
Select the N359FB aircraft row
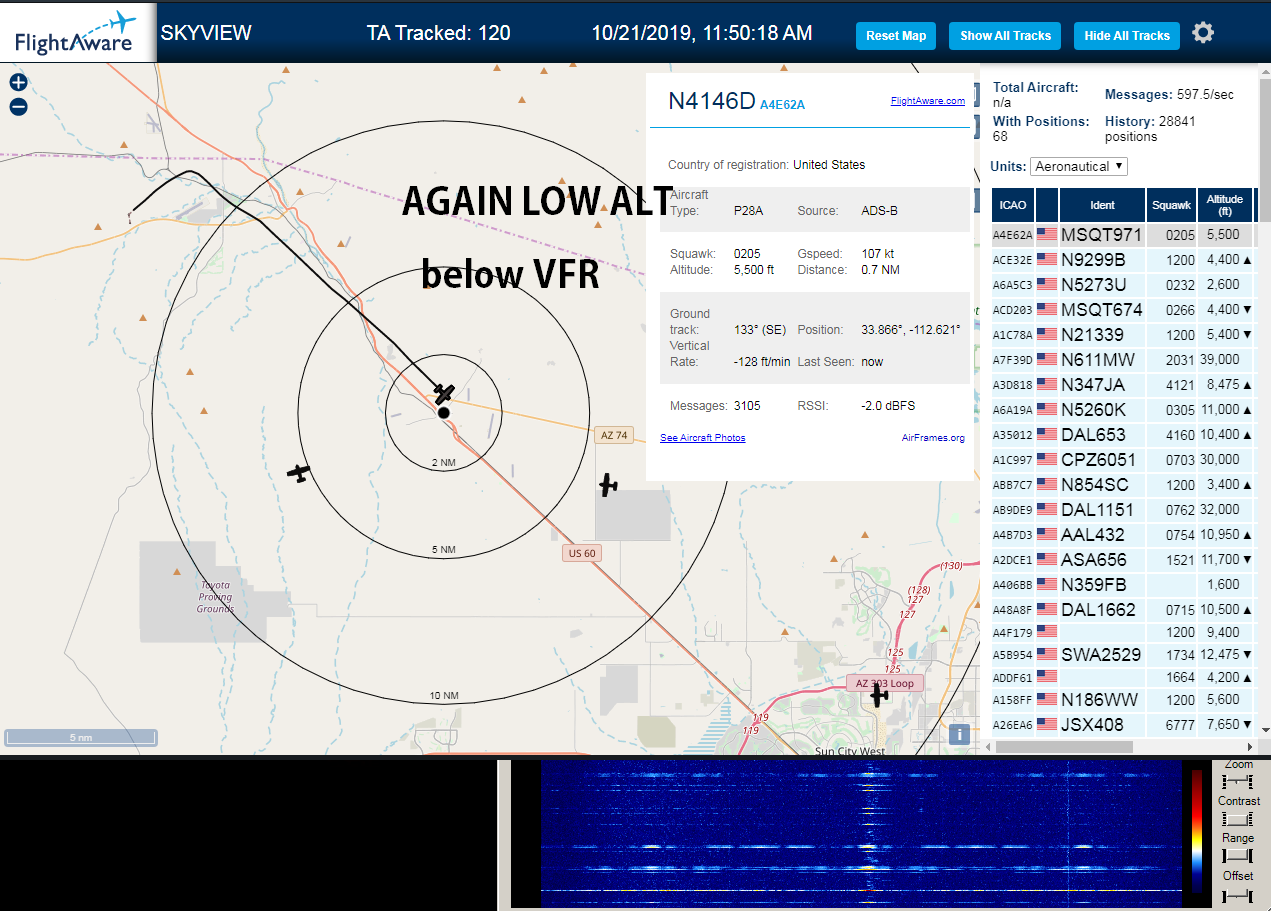point(1121,585)
